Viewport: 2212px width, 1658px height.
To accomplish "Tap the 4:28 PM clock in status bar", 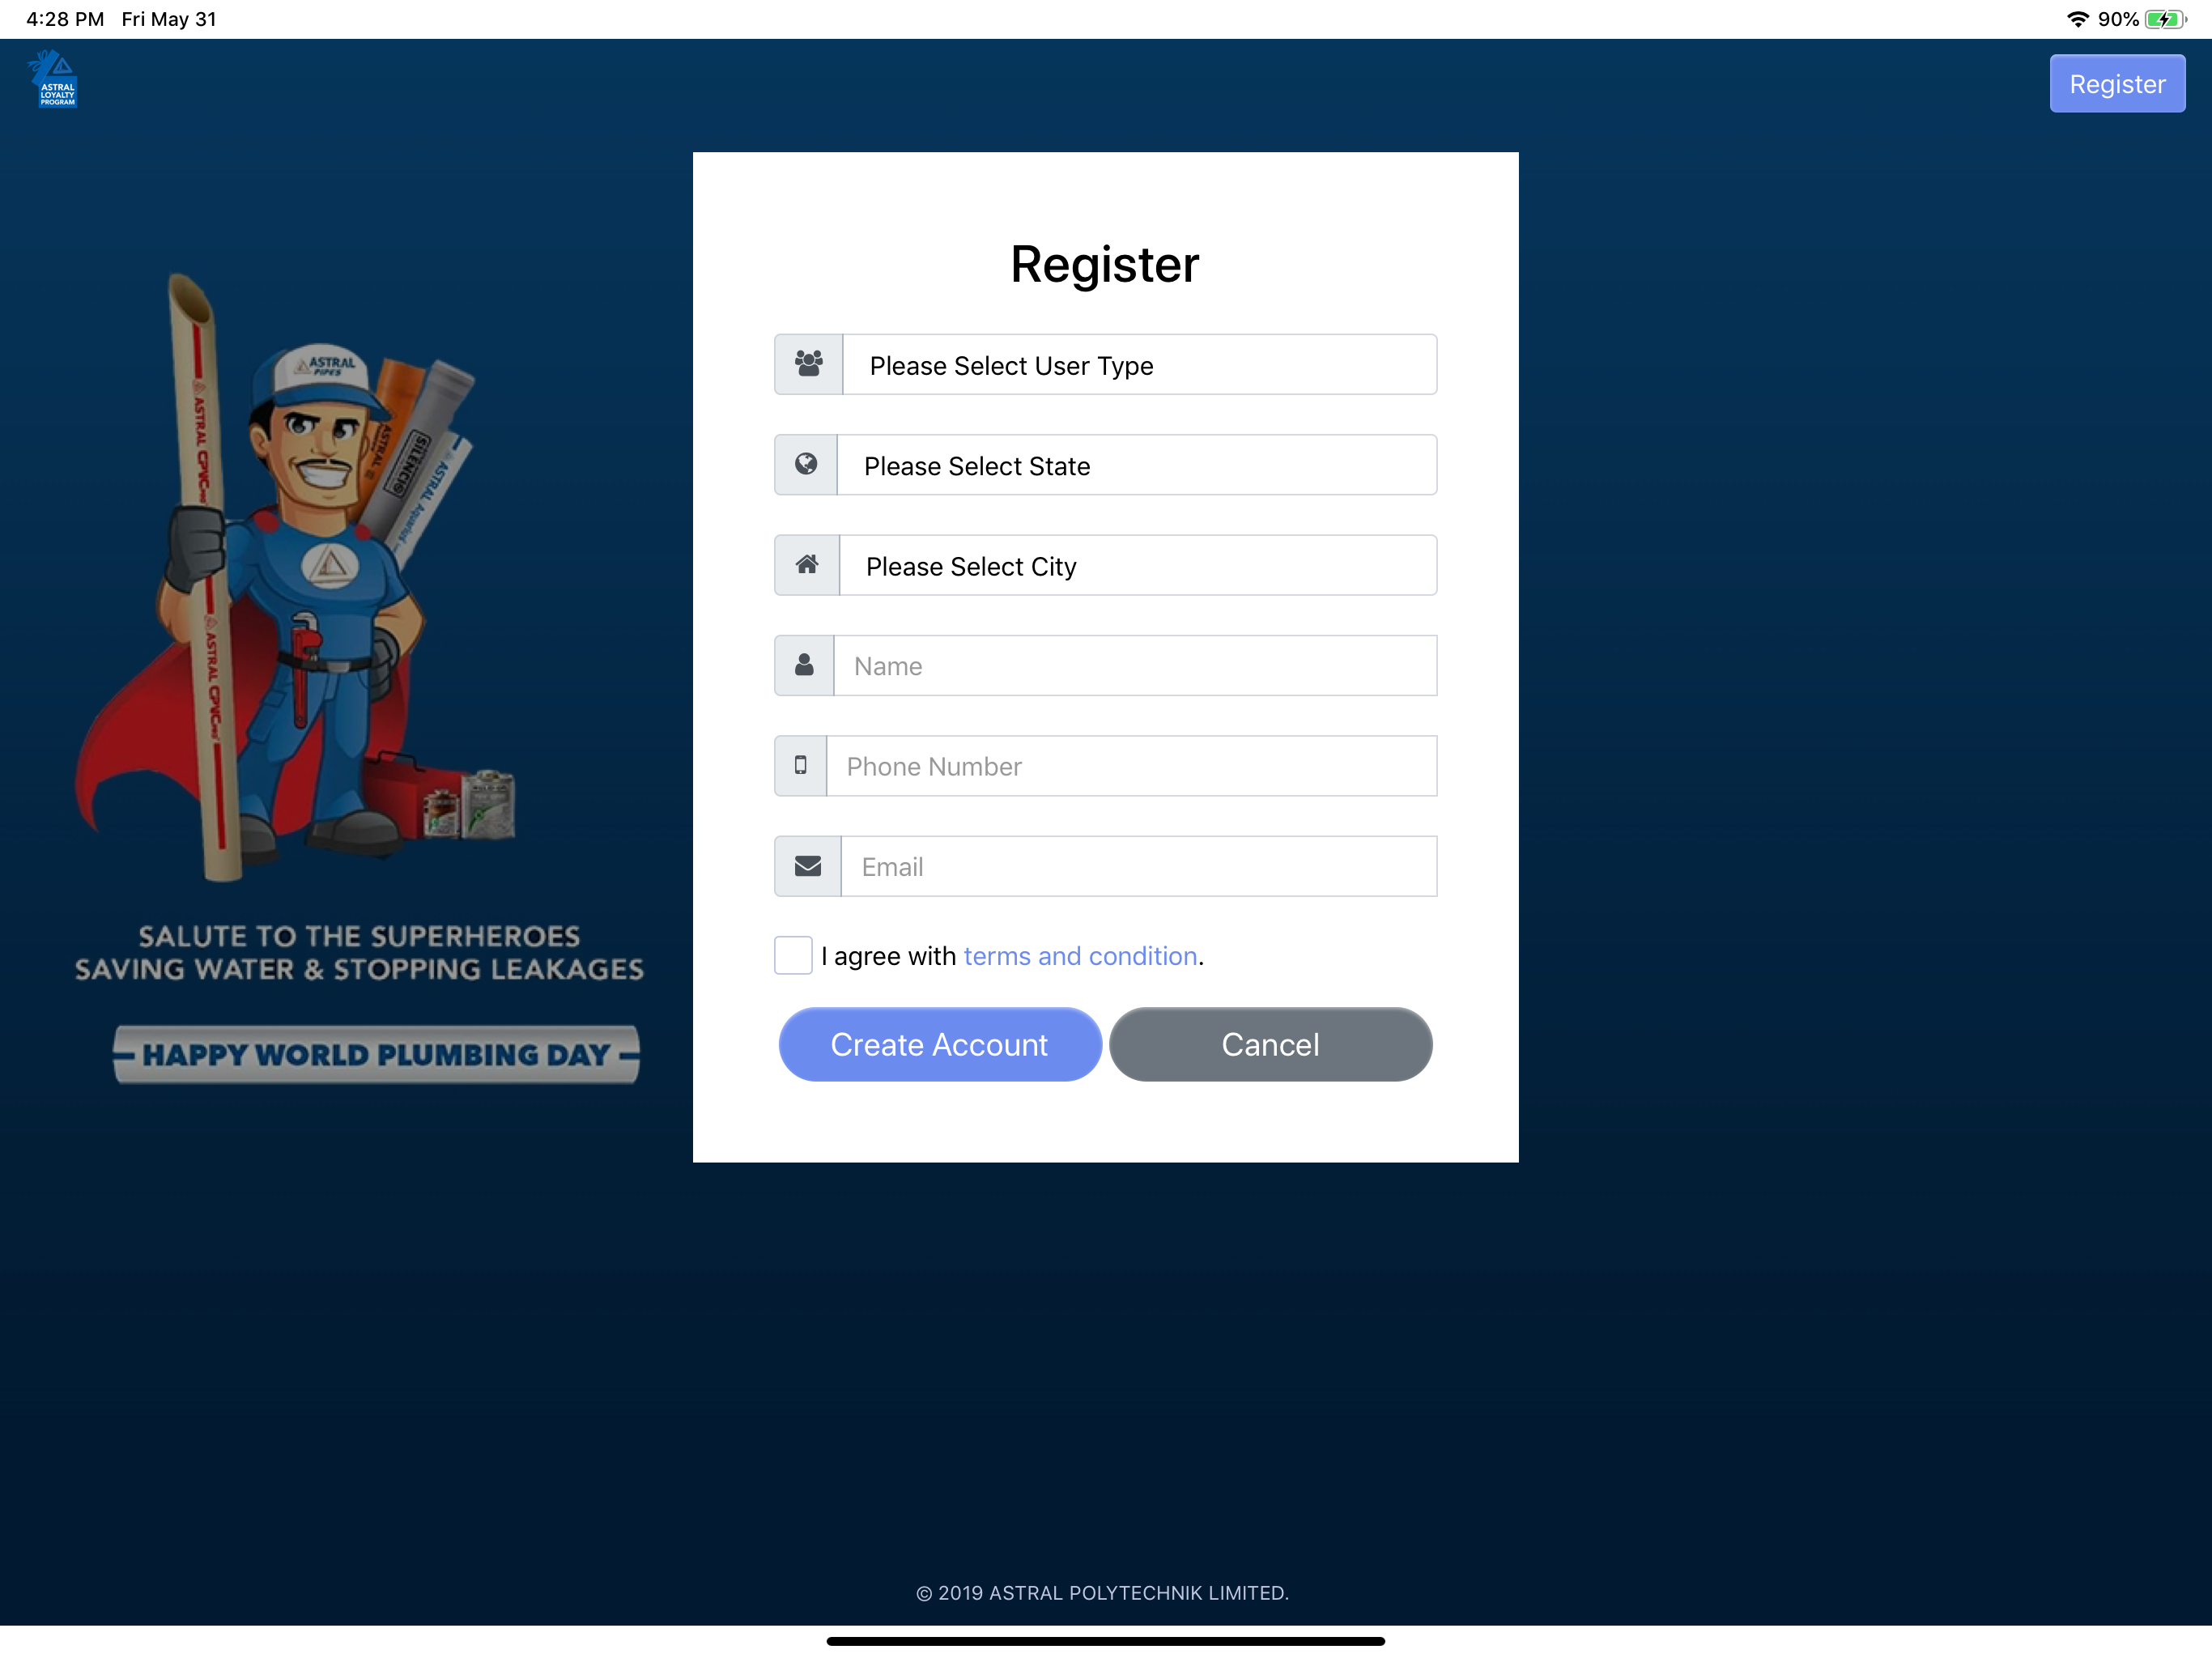I will coord(65,19).
